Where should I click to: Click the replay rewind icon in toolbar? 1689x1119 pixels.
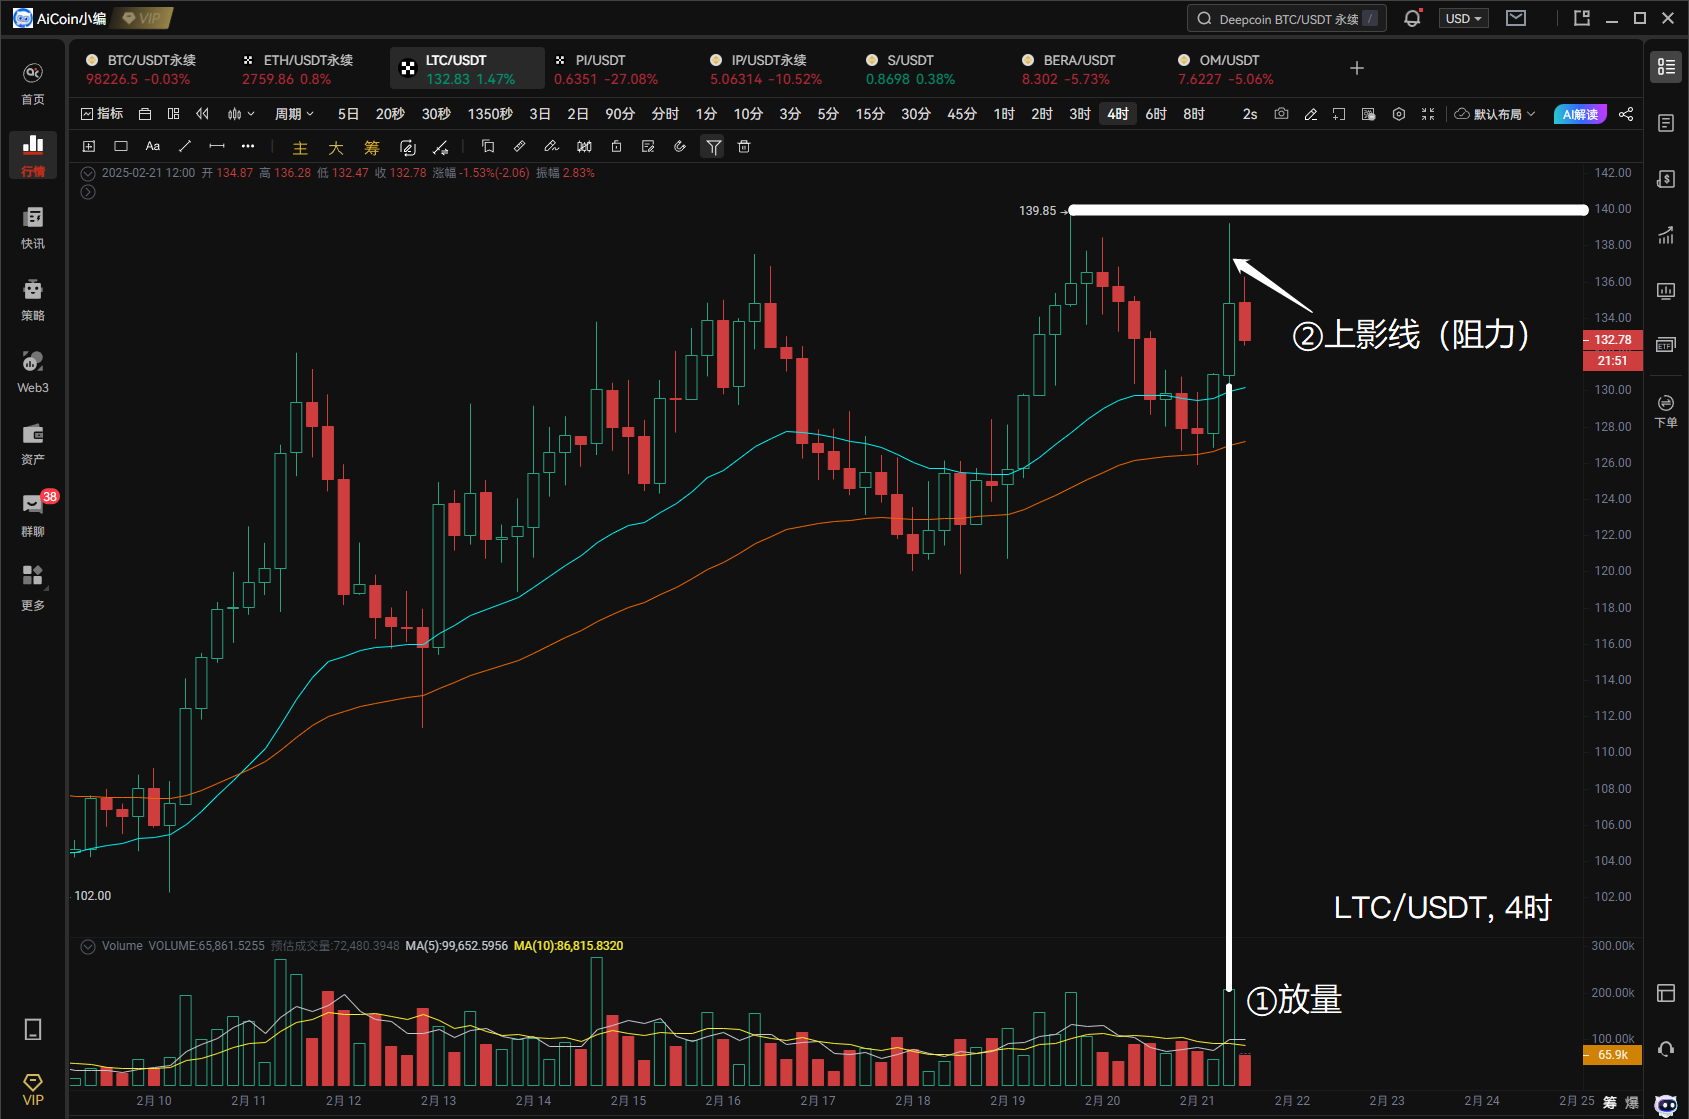(x=203, y=114)
